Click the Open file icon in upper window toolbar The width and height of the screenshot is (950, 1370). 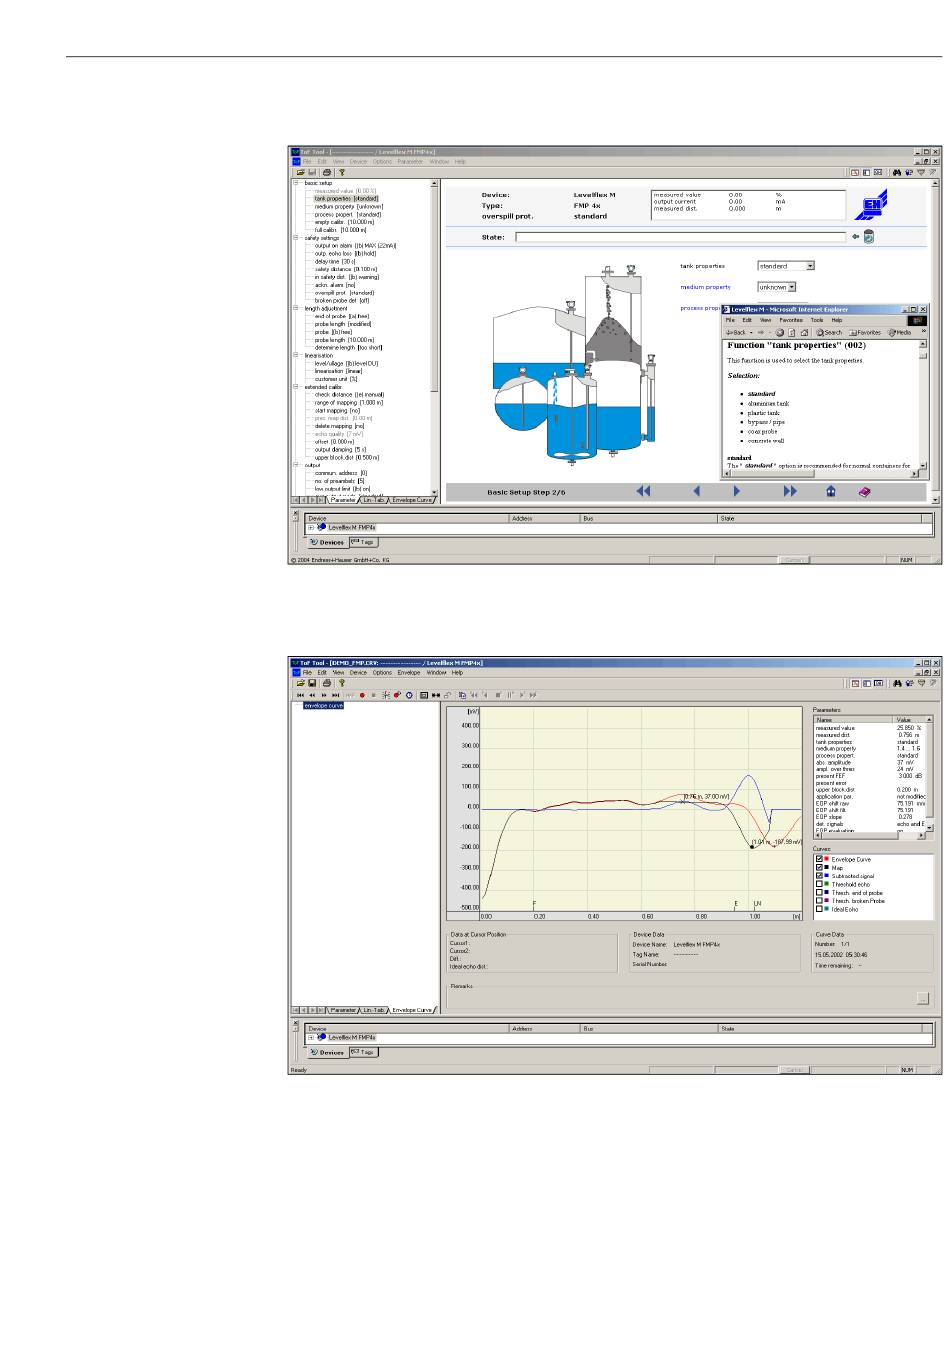[x=300, y=172]
